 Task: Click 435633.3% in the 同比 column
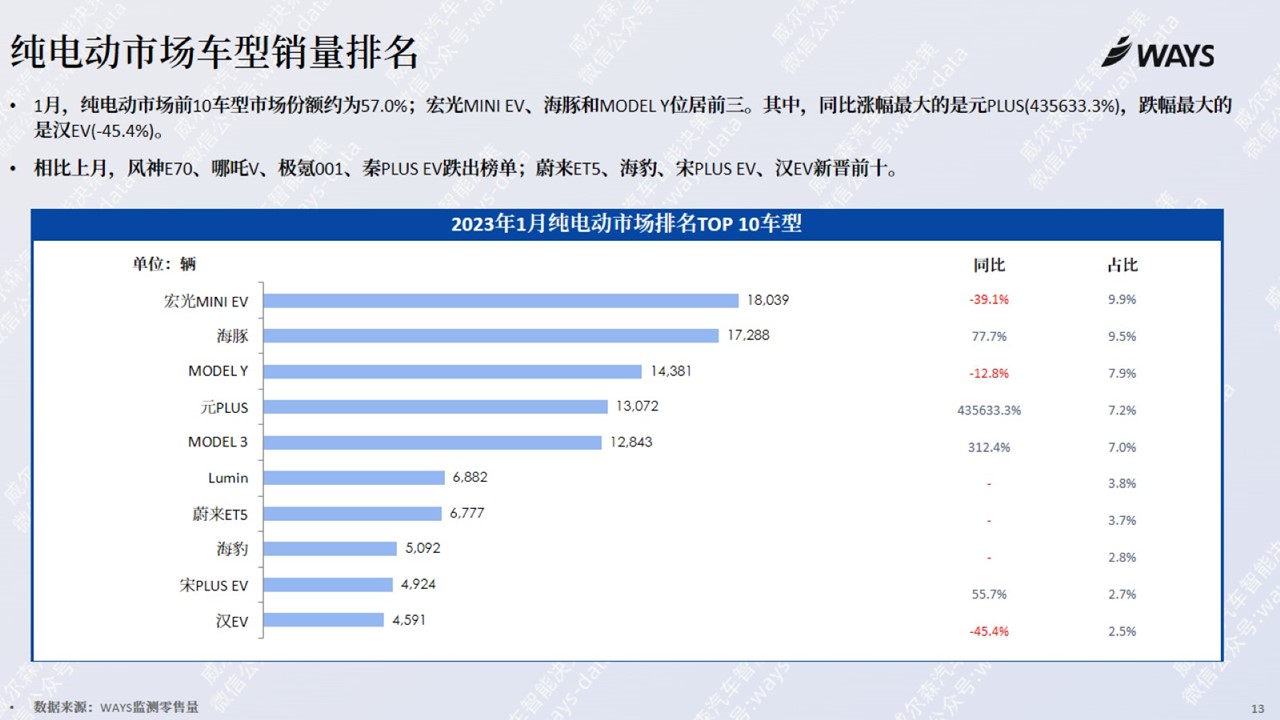pos(989,410)
